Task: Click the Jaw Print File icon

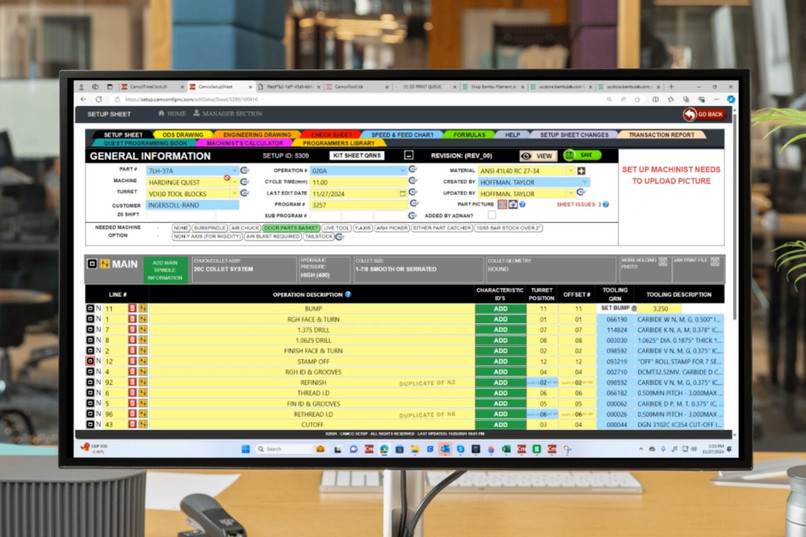Action: (715, 262)
